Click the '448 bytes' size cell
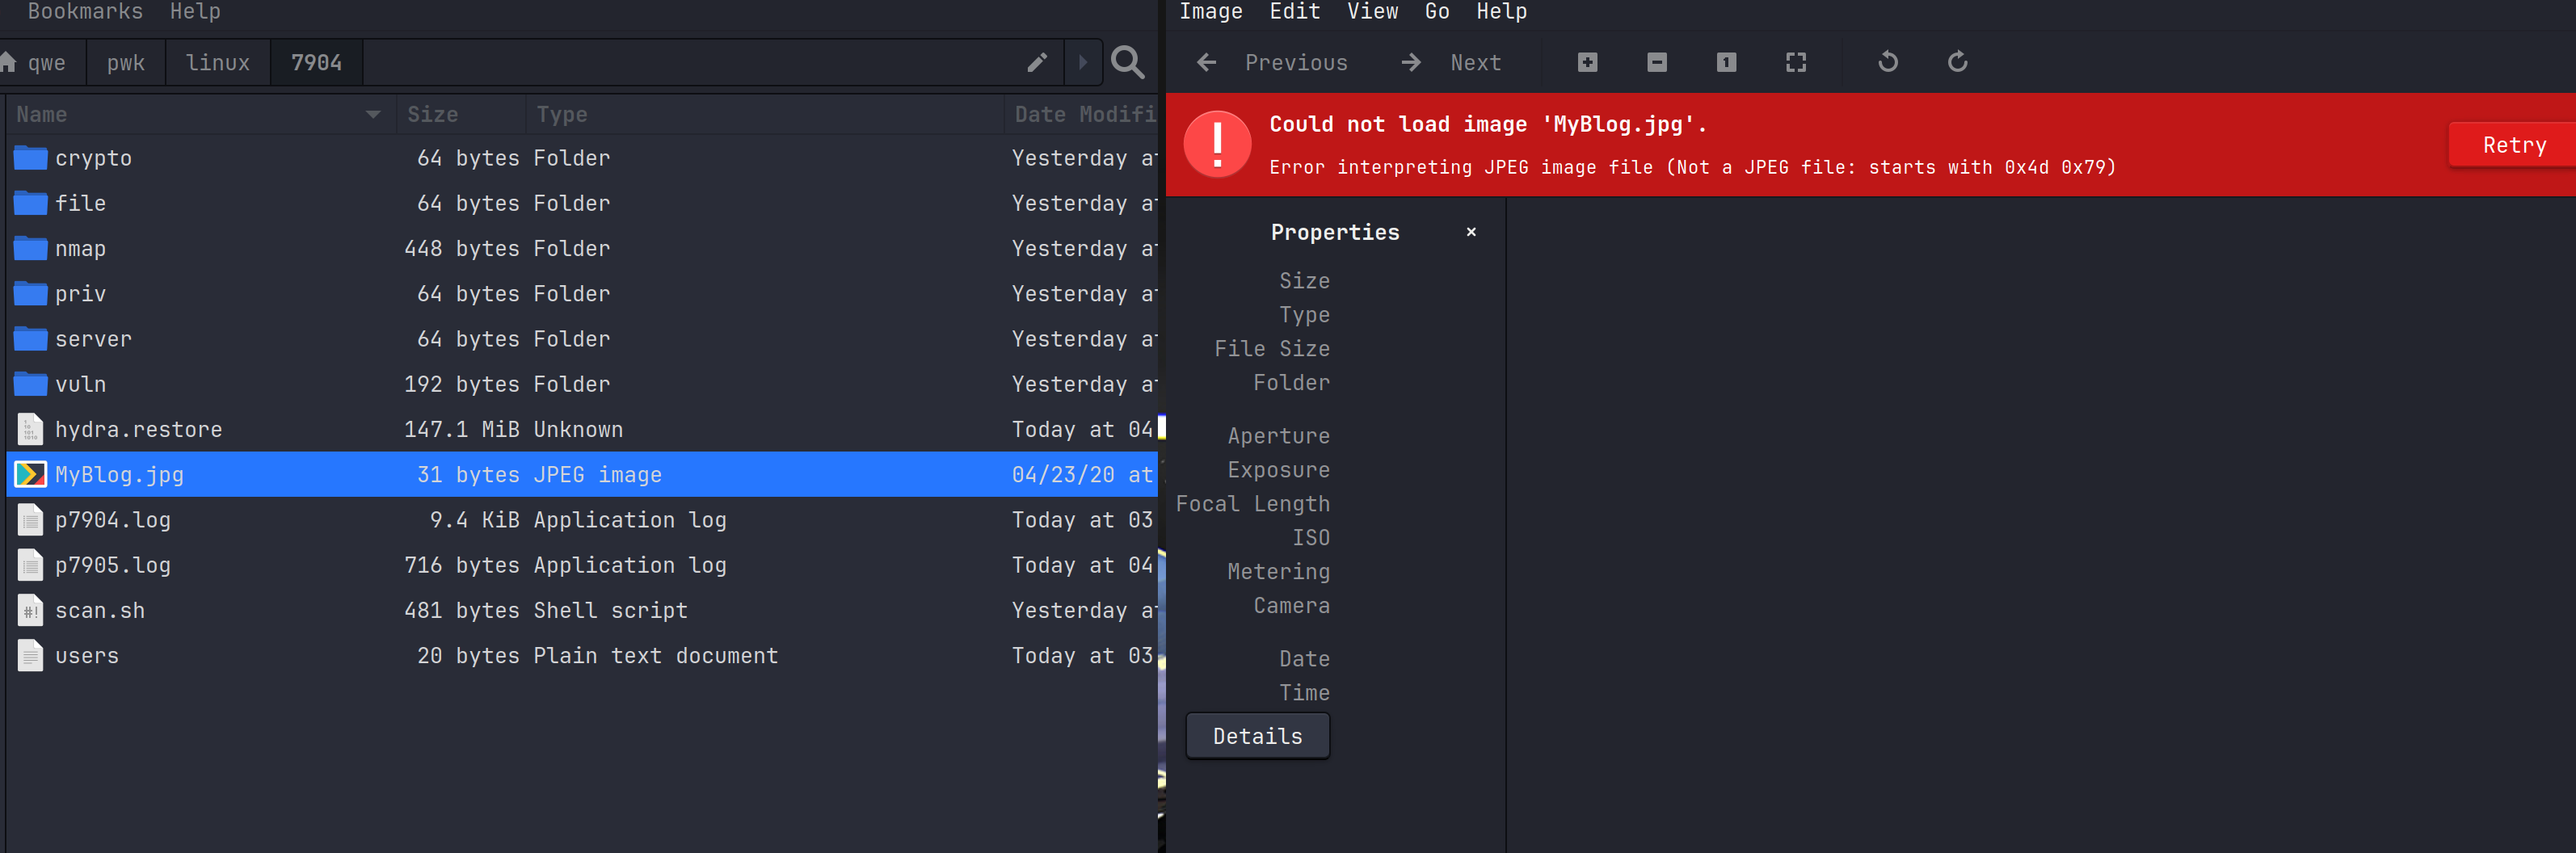 click(461, 248)
